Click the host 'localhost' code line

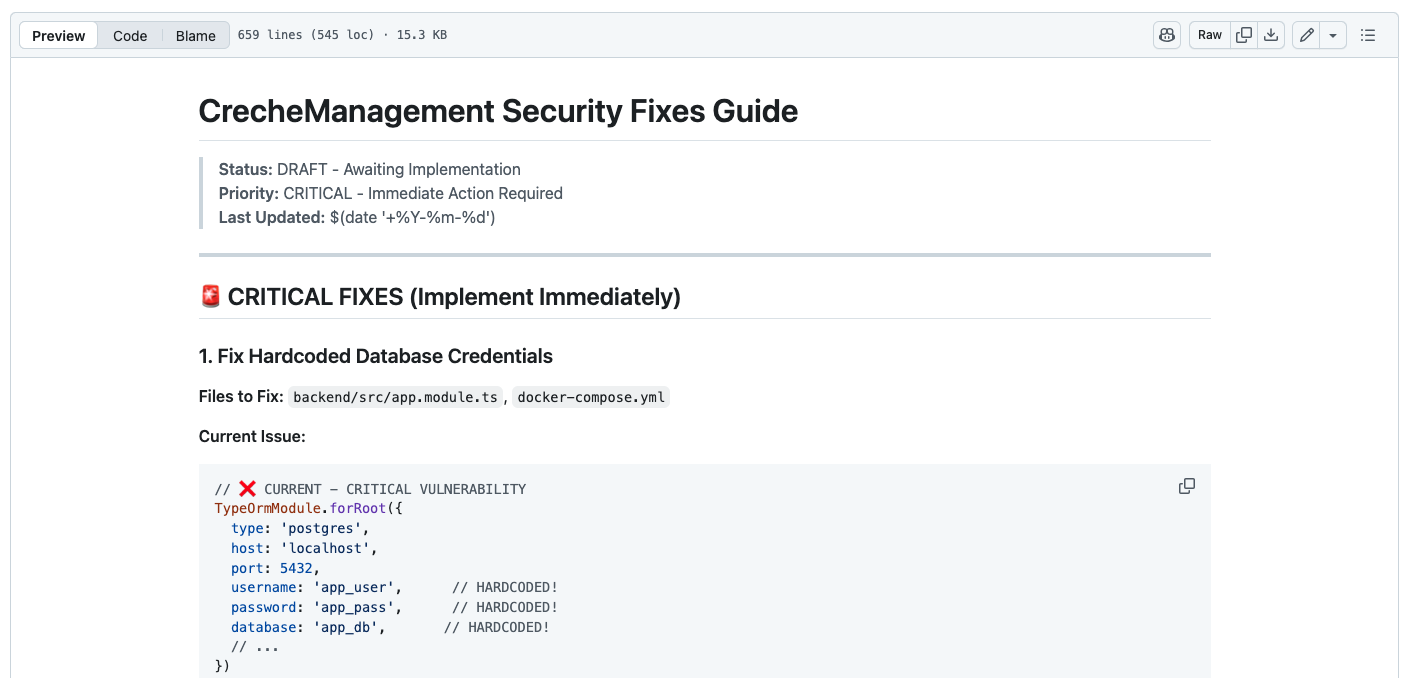tap(304, 548)
